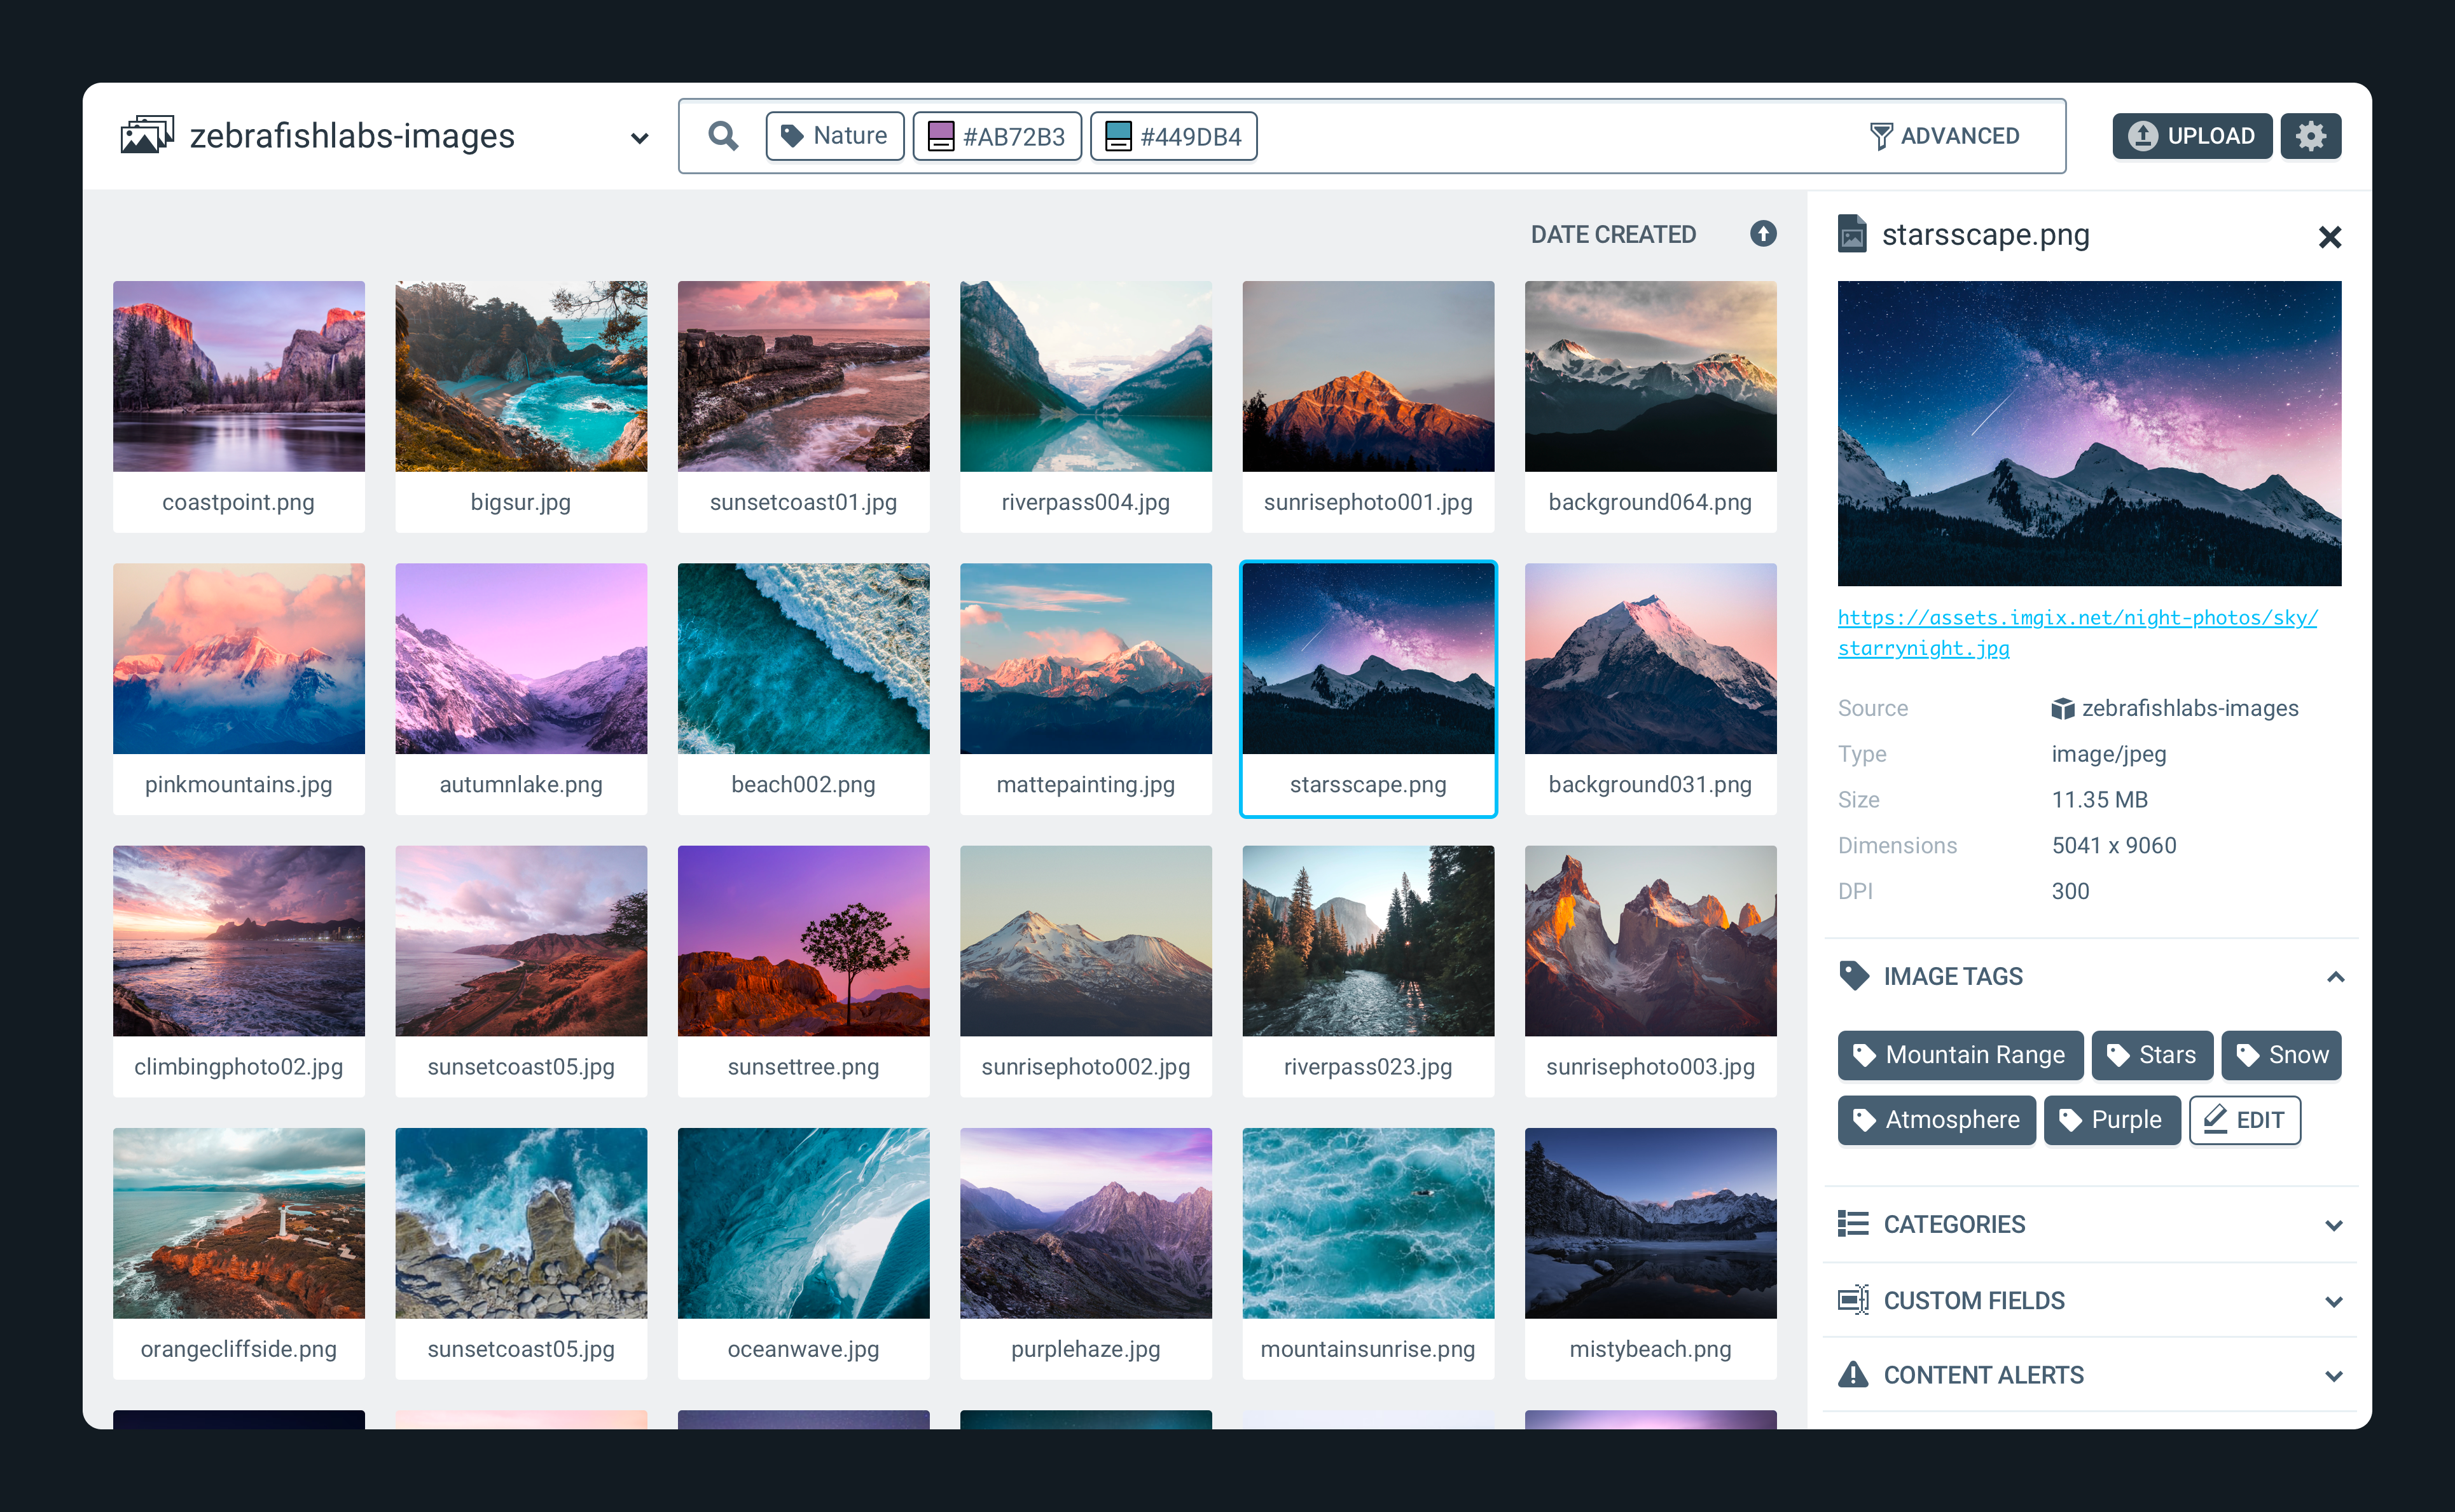This screenshot has height=1512, width=2455.
Task: Click the file icon next to starsscape.png heading
Action: 1854,235
